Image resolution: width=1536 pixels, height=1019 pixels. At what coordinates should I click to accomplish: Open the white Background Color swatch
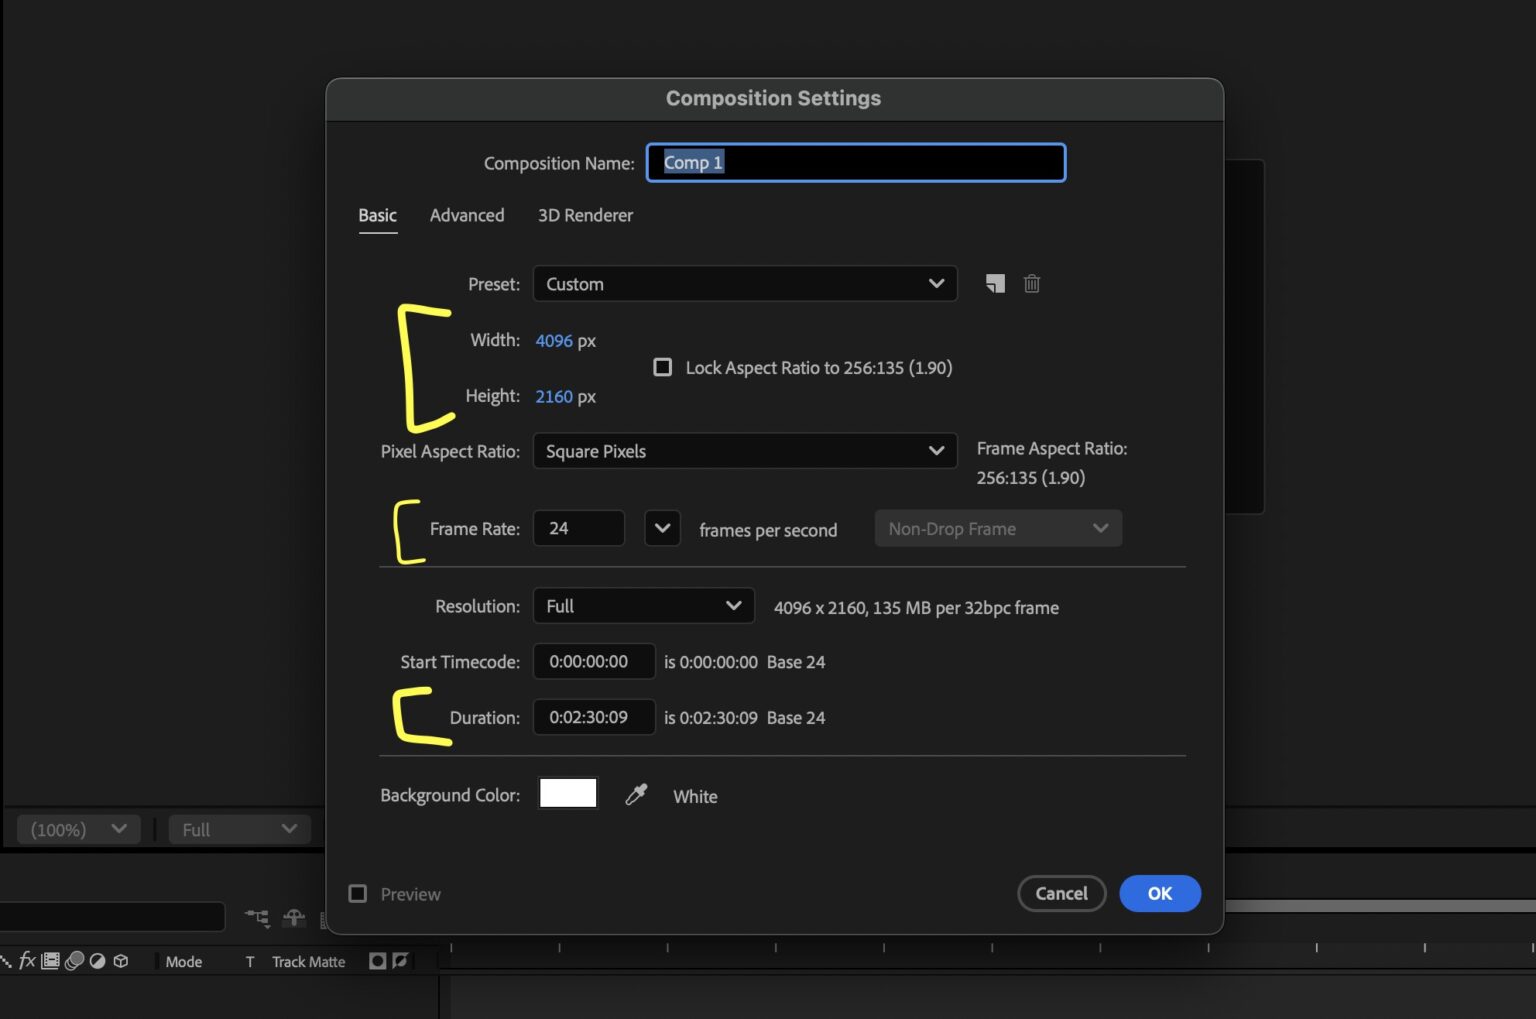[x=568, y=793]
